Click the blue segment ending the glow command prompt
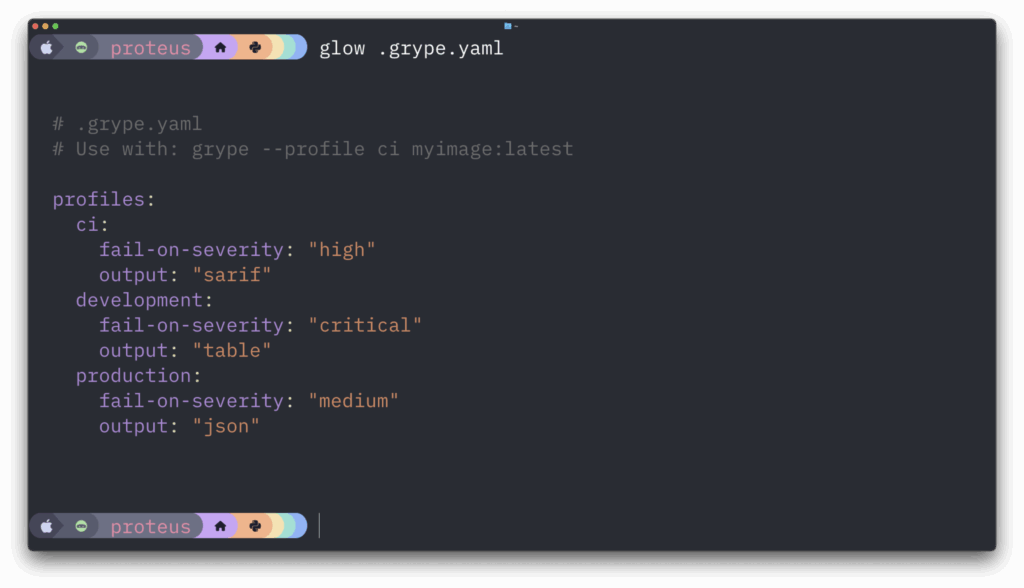1024x588 pixels. click(301, 48)
